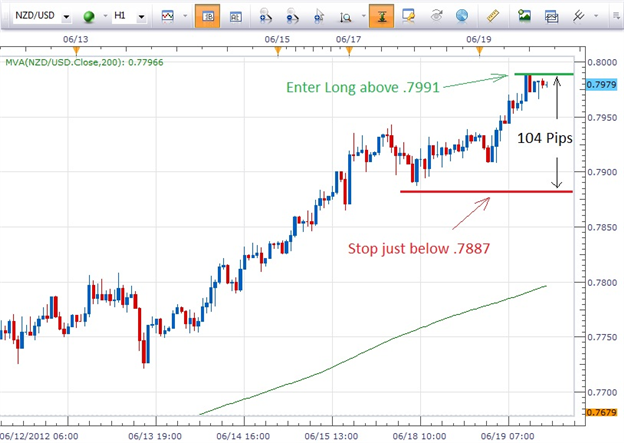
Task: Expand the drawing lines tool dropdown arrow
Action: [x=596, y=16]
